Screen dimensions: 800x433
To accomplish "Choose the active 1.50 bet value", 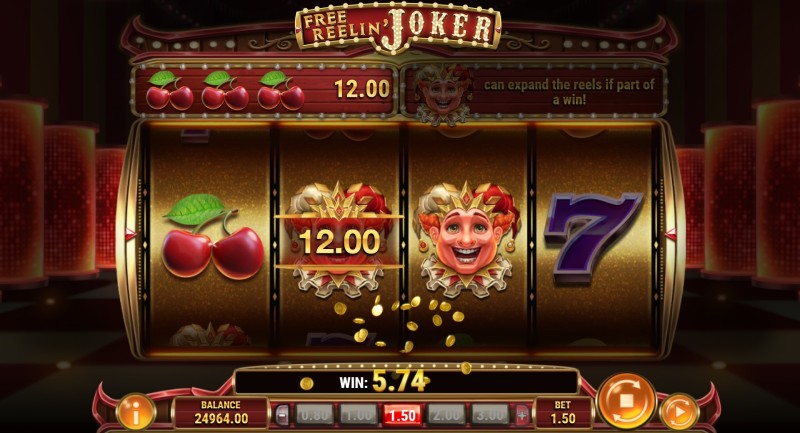I will coord(402,415).
